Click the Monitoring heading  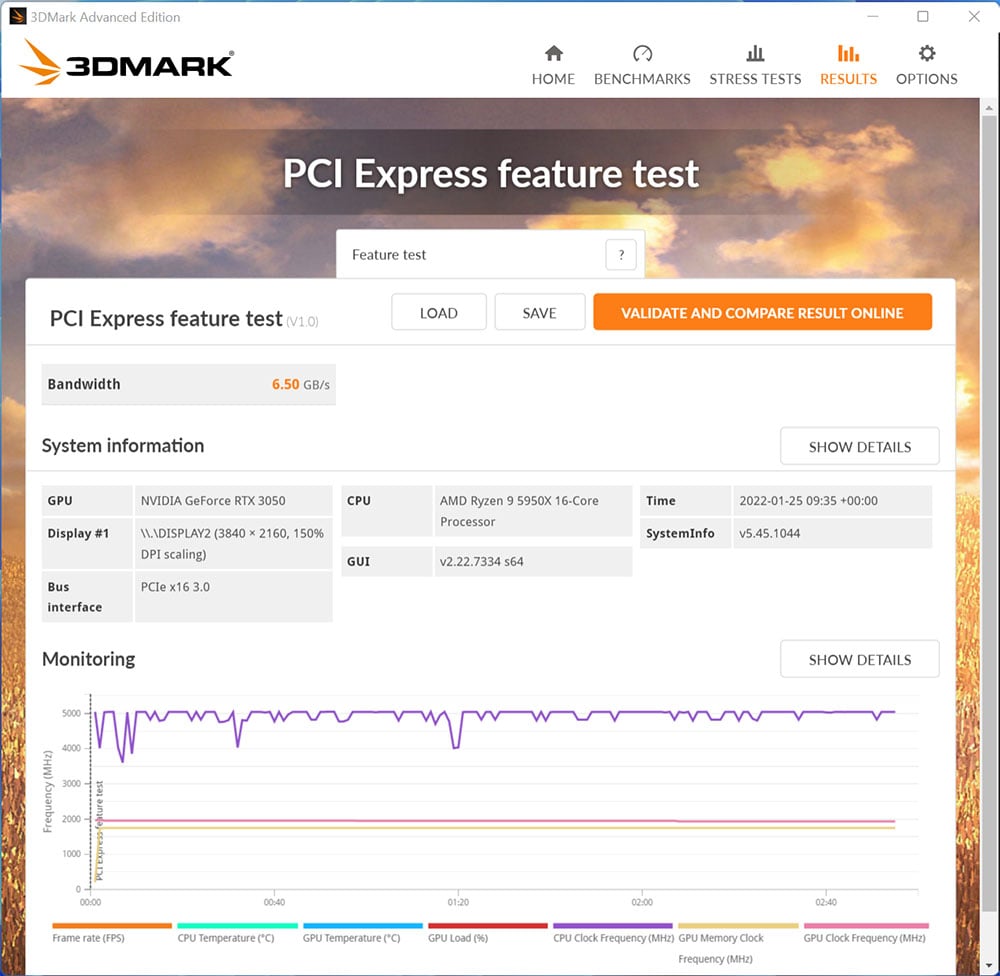(89, 659)
